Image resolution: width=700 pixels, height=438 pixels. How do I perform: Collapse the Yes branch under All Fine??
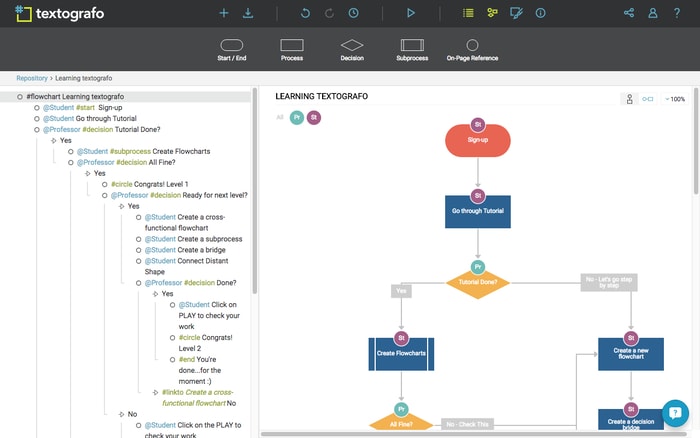point(88,173)
